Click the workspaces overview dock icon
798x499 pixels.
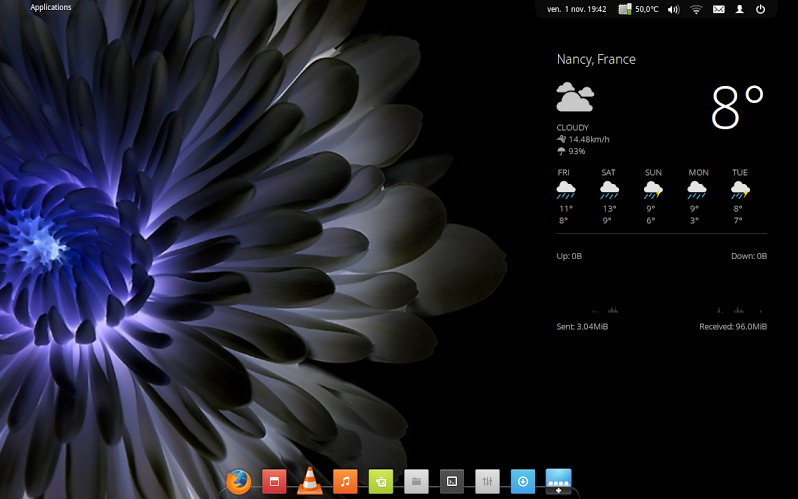(558, 481)
